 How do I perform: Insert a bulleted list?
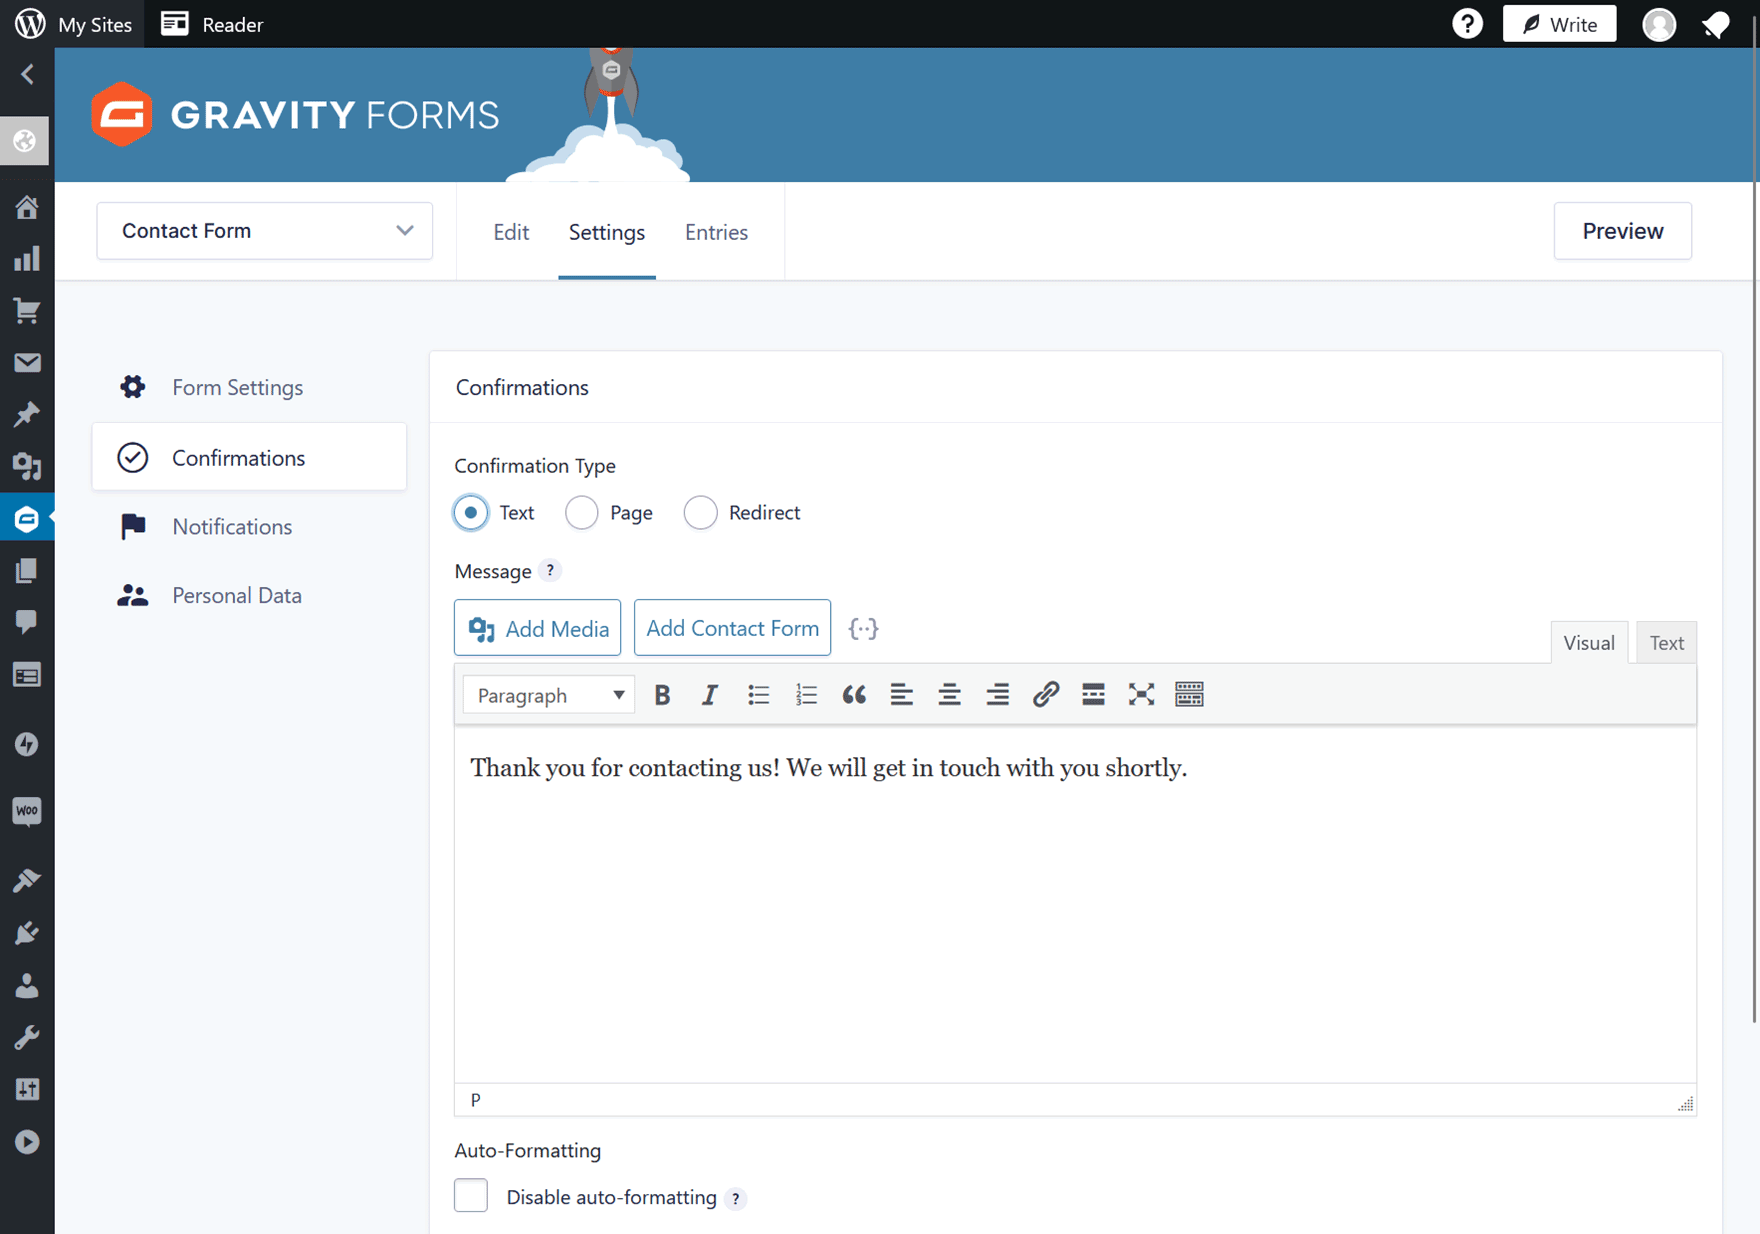point(758,695)
